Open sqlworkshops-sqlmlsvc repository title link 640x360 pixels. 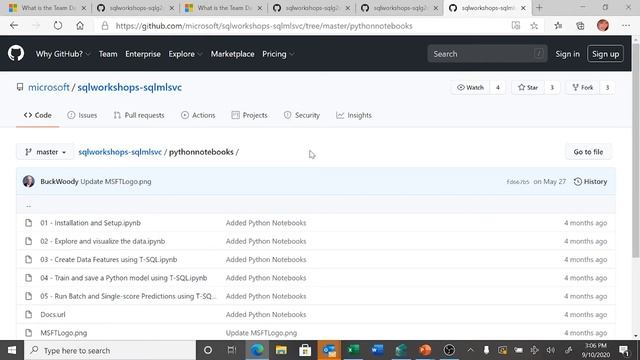[129, 87]
